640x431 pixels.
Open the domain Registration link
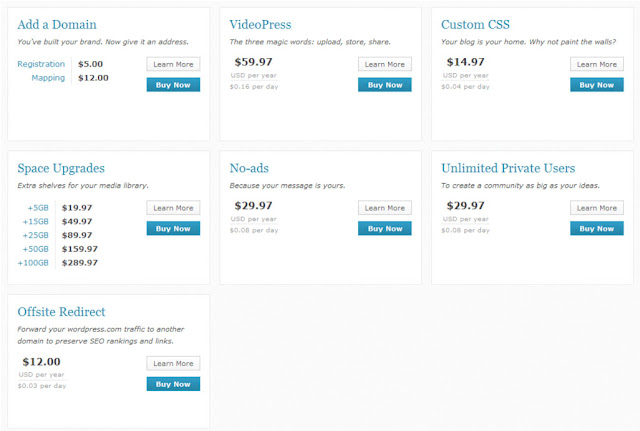tap(41, 64)
